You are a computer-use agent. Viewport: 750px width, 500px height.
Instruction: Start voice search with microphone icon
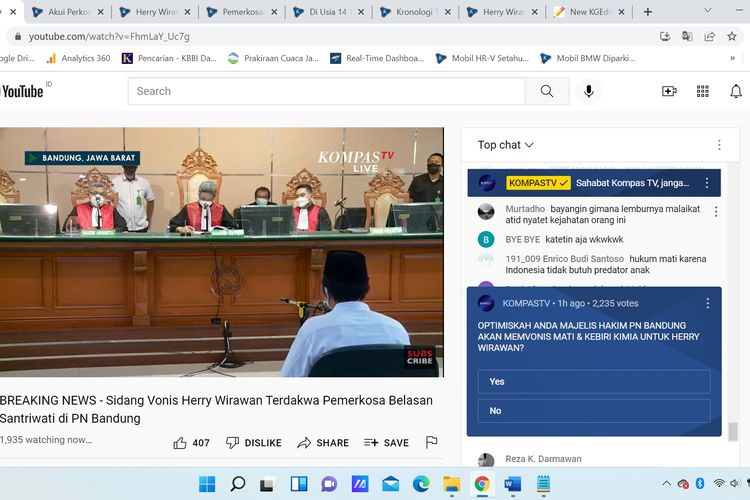coord(589,91)
